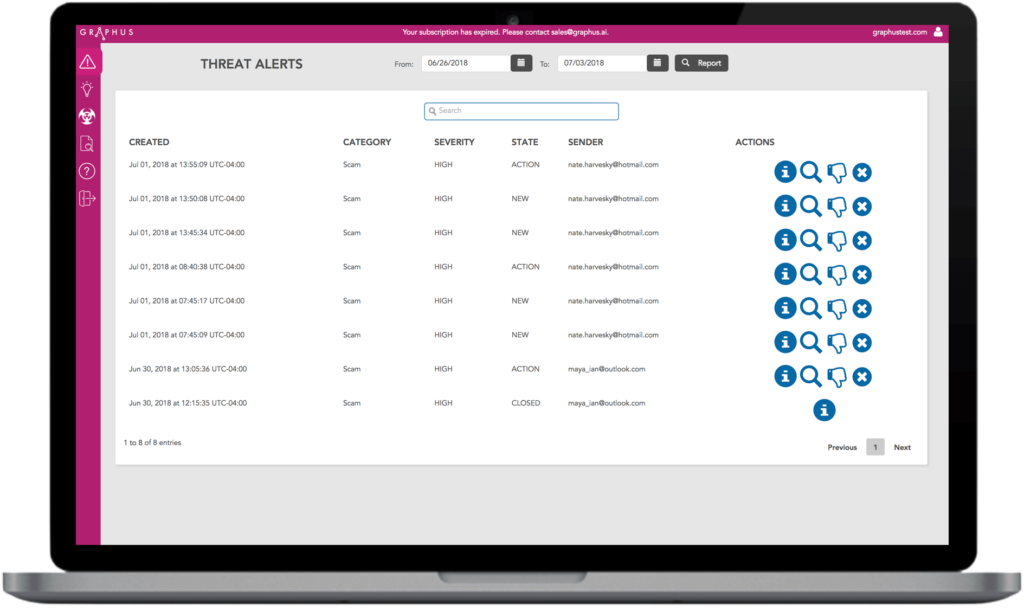View info for the 13:55:09 alert

[785, 172]
